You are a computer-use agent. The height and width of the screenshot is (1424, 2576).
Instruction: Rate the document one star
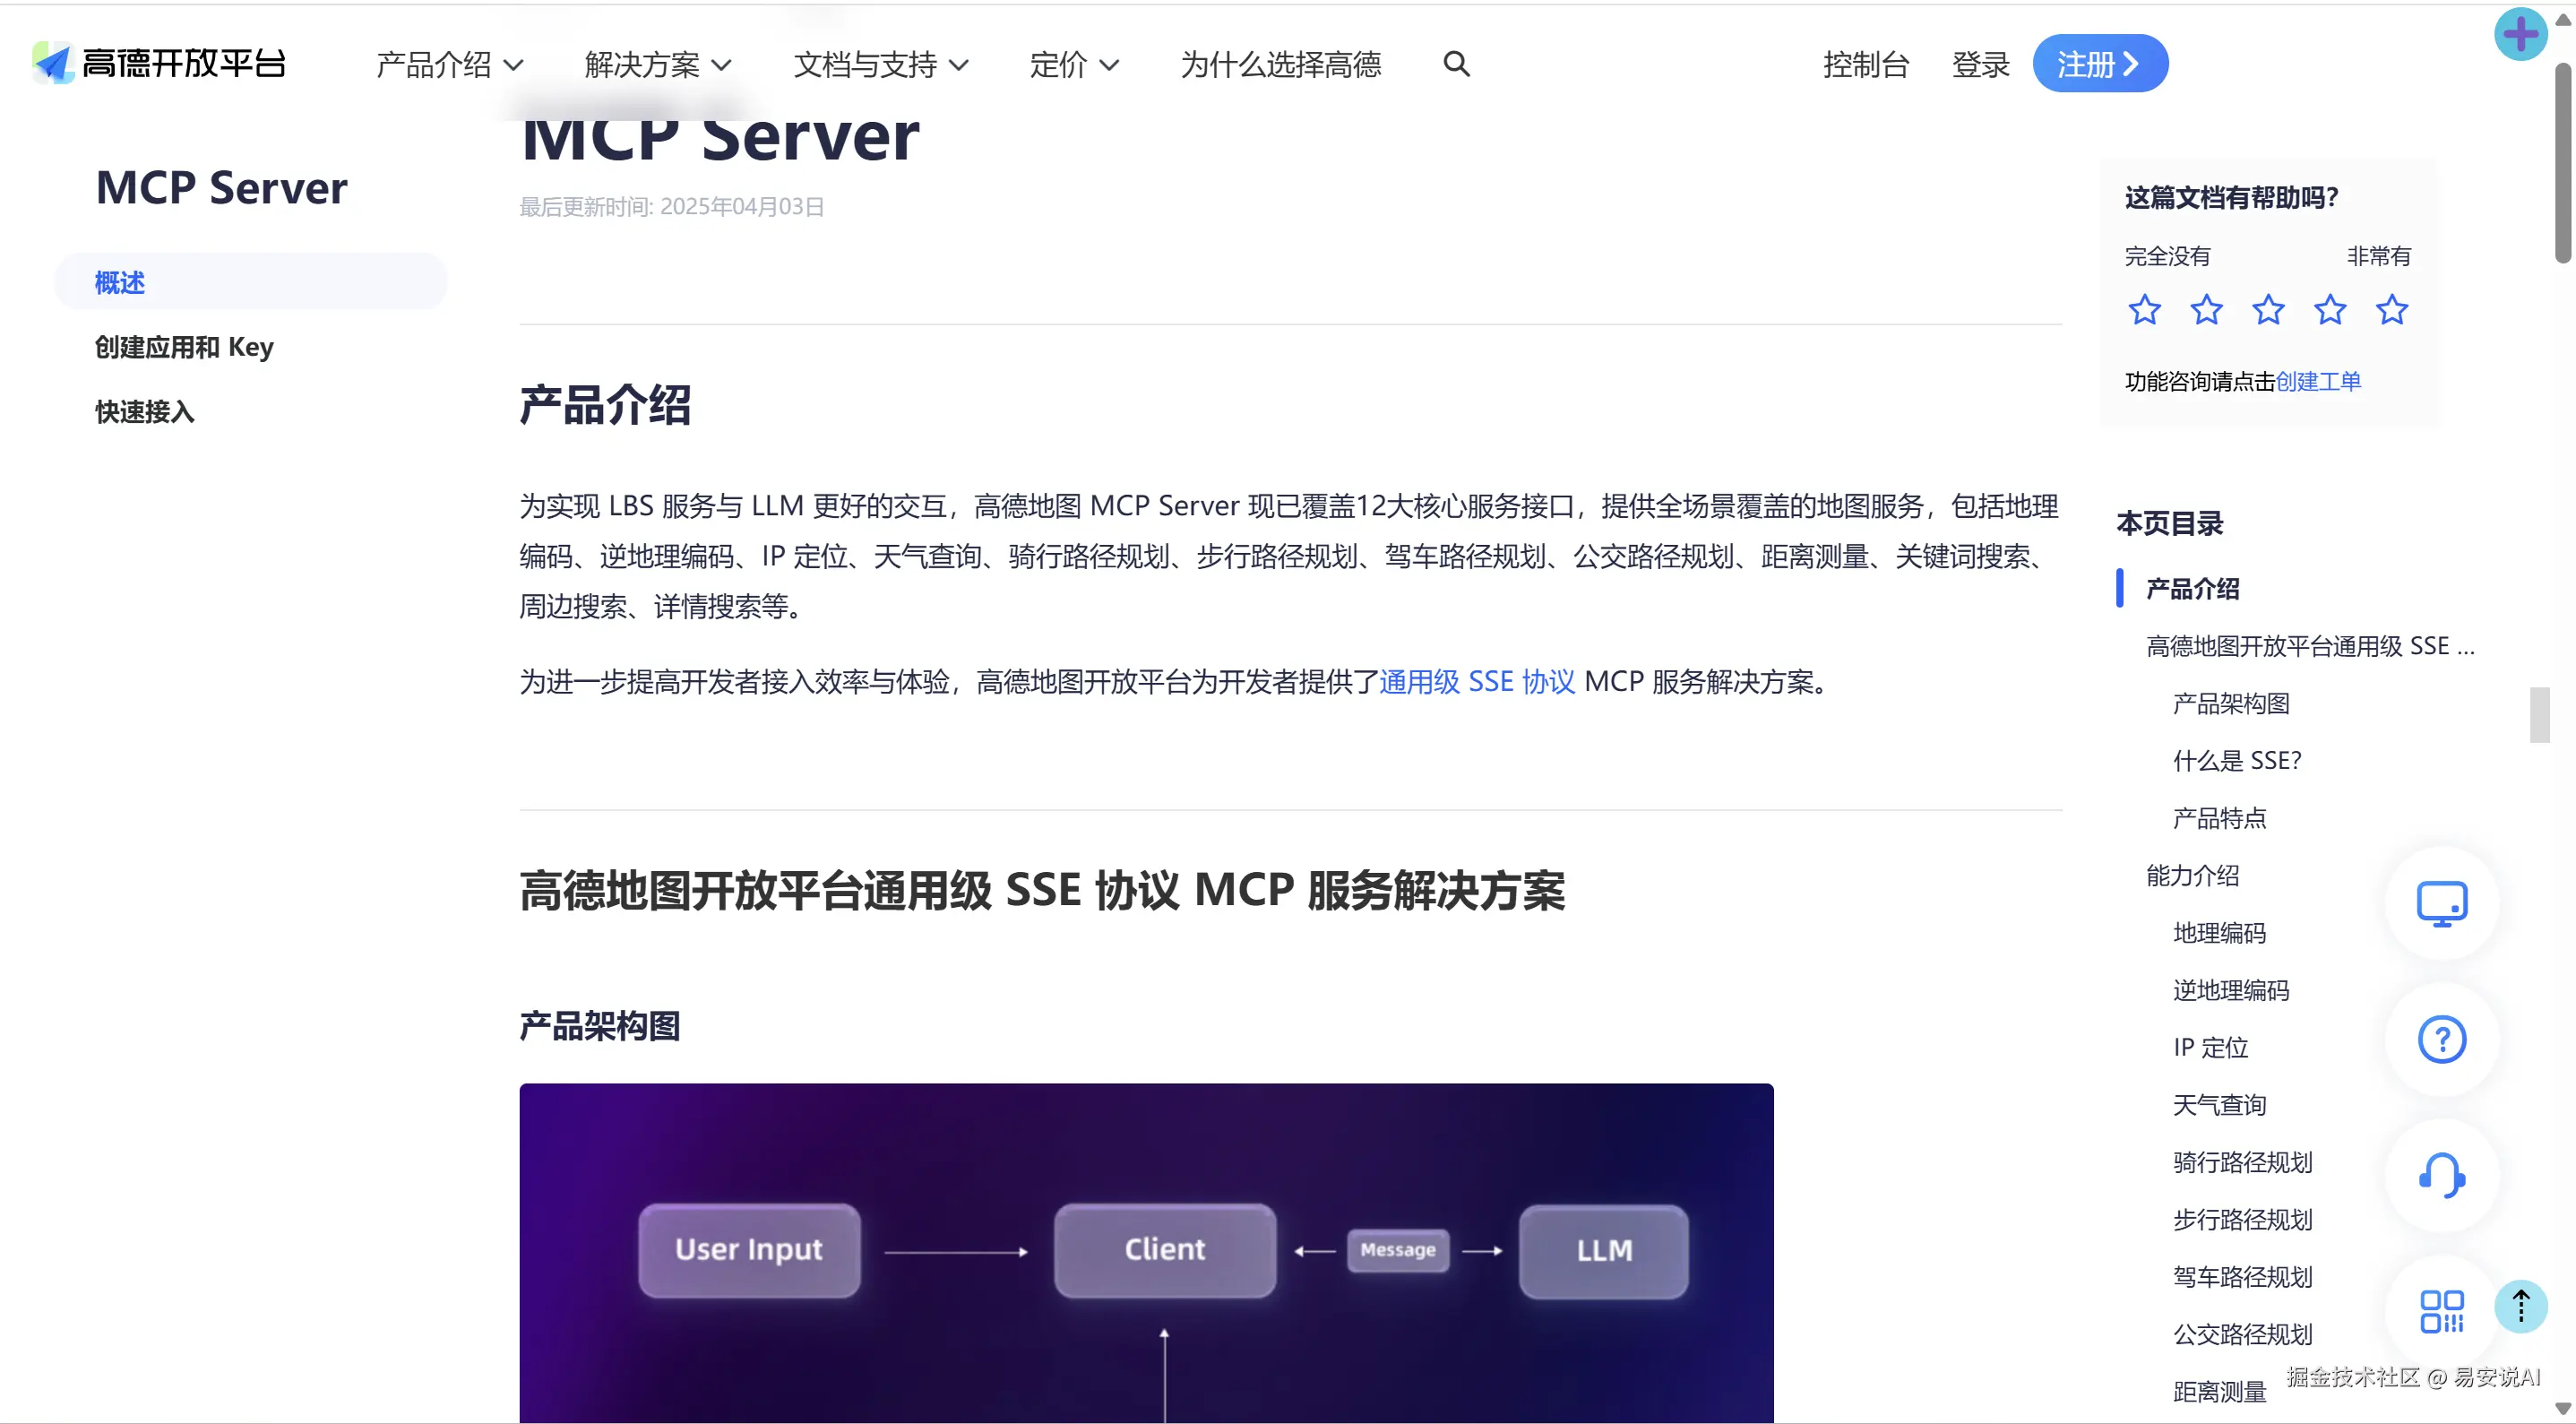[2144, 310]
